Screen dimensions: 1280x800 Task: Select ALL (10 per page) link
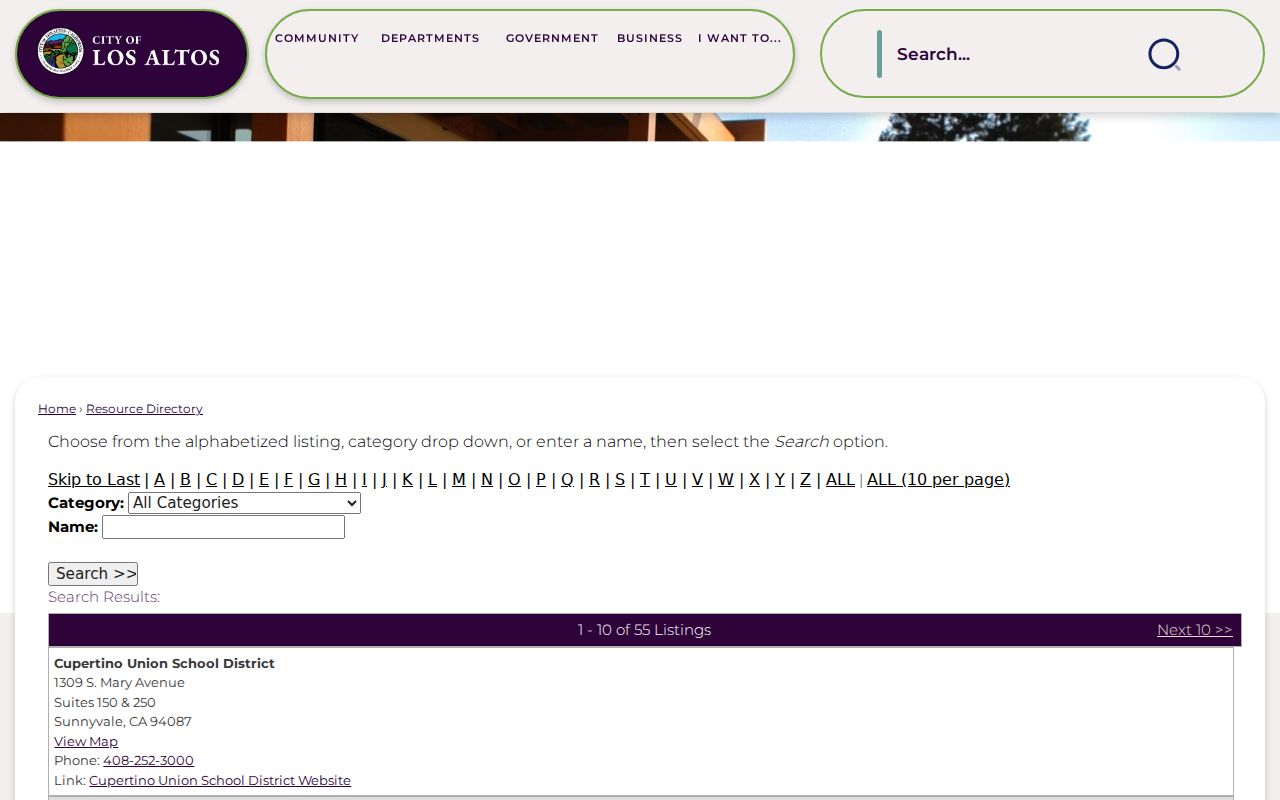[938, 480]
